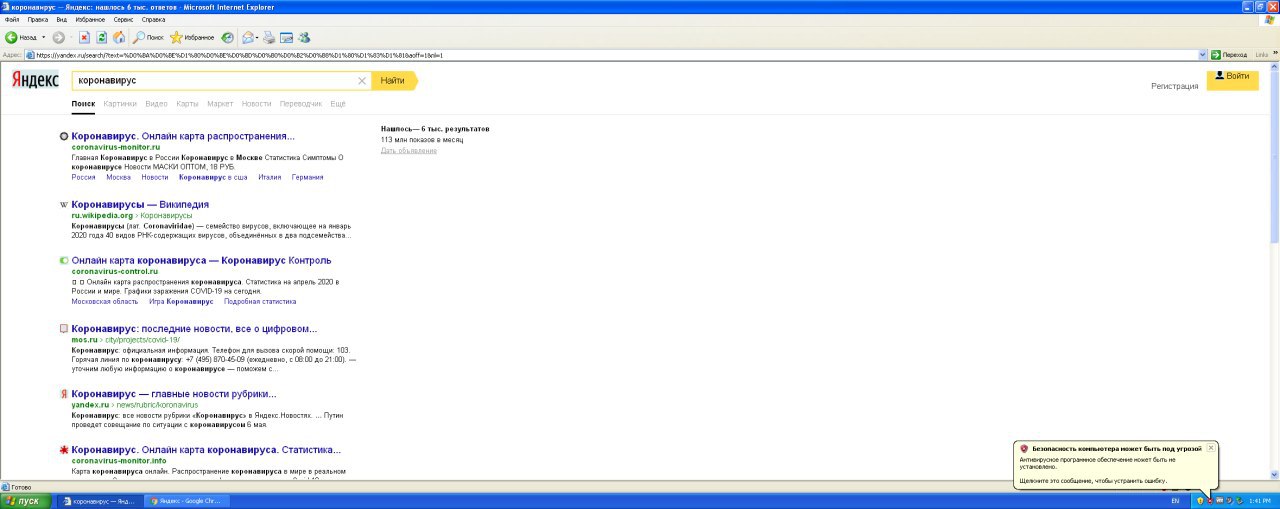Expand the Ещё more services tab

338,104
